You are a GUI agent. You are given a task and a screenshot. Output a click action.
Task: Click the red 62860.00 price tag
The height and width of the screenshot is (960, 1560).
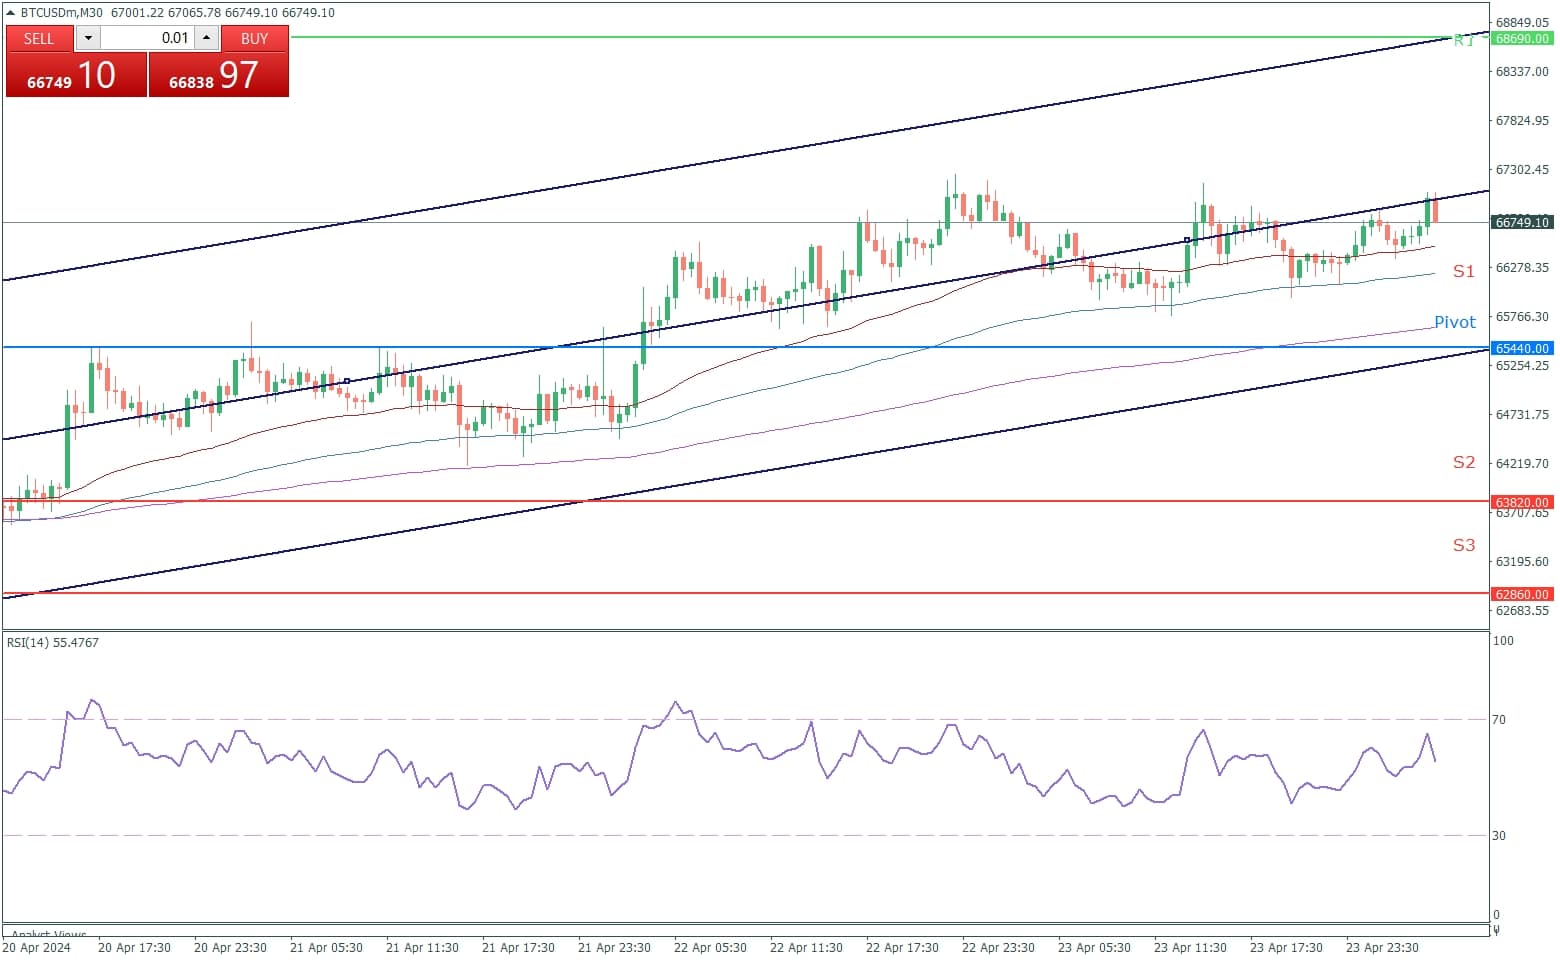1522,594
